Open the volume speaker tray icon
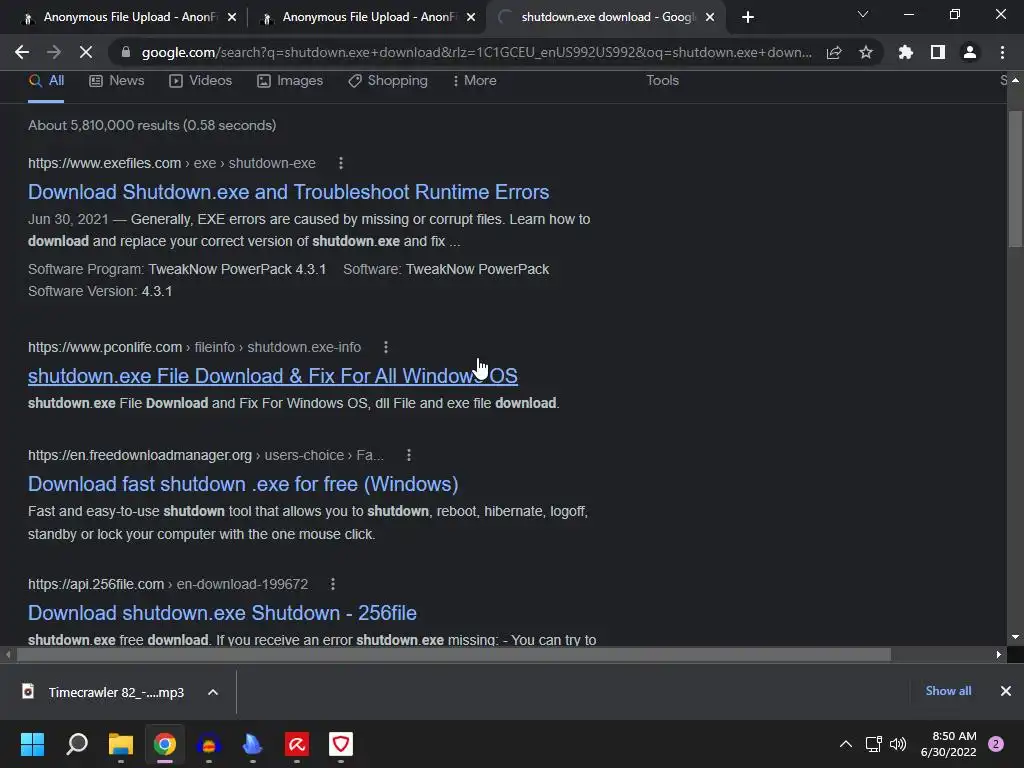The height and width of the screenshot is (768, 1024). (x=898, y=744)
